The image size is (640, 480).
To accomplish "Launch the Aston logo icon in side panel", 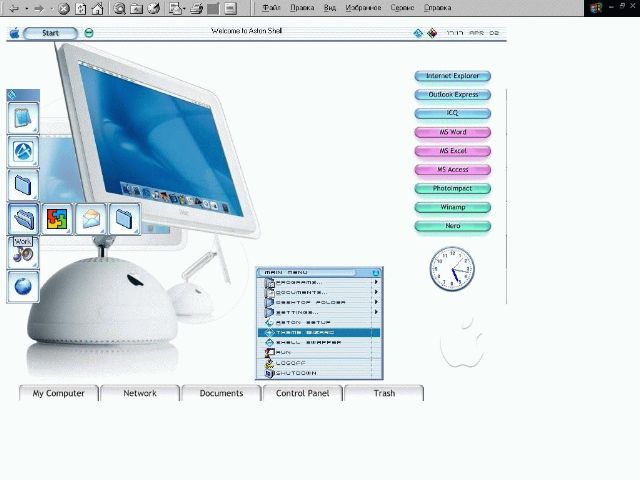I will (x=23, y=151).
